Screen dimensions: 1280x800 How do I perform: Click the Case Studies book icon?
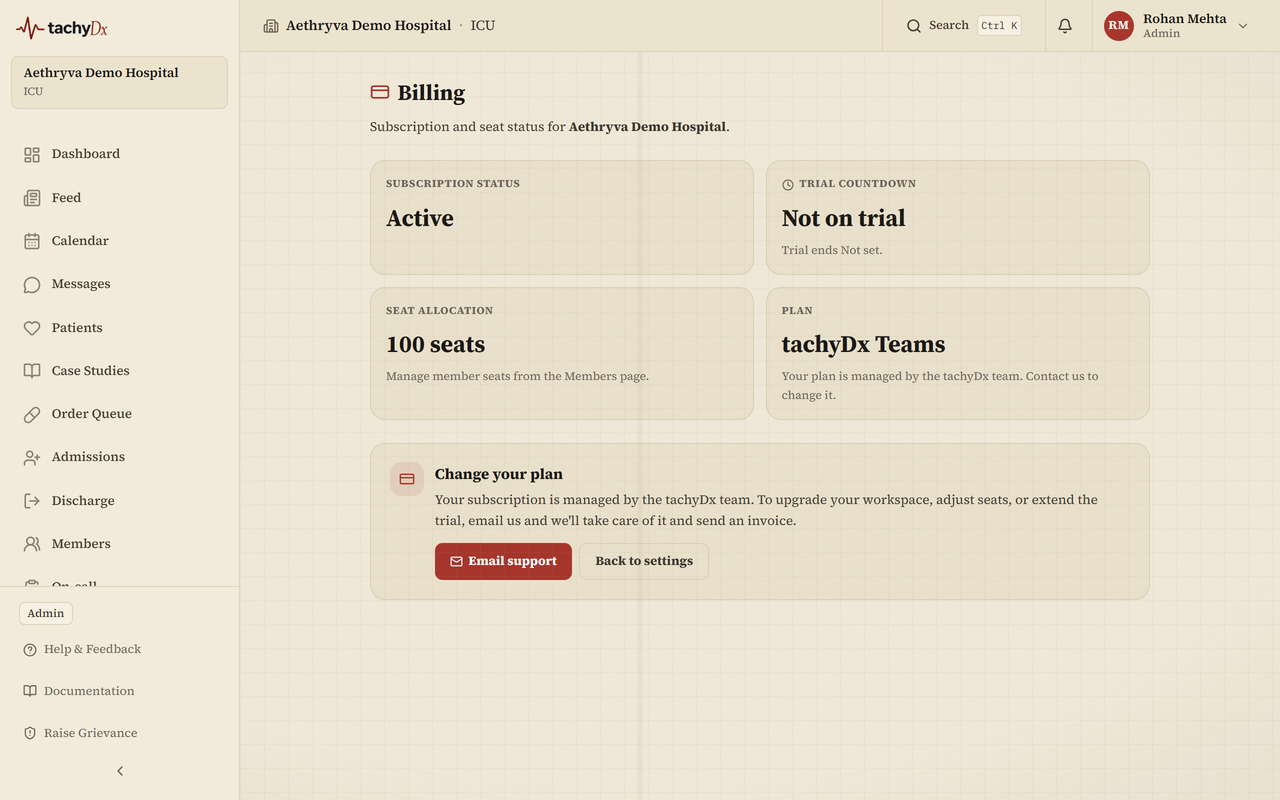click(x=32, y=371)
